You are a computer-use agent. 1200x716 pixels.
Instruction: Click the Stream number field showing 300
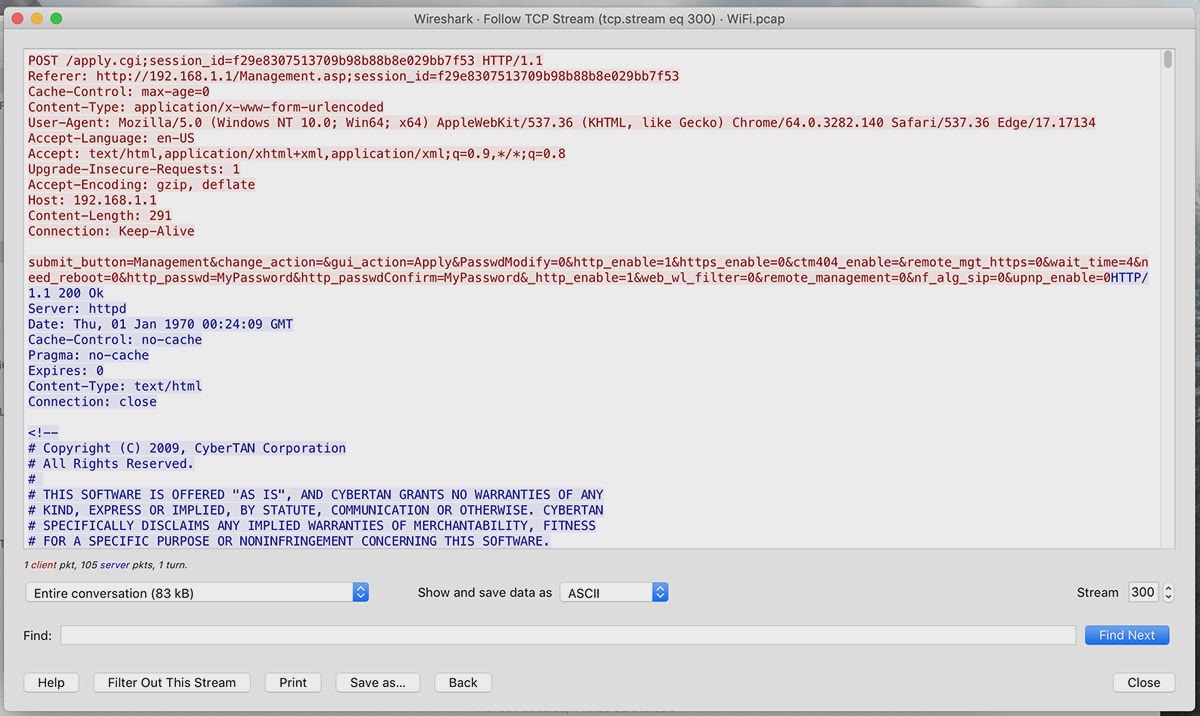(1143, 593)
